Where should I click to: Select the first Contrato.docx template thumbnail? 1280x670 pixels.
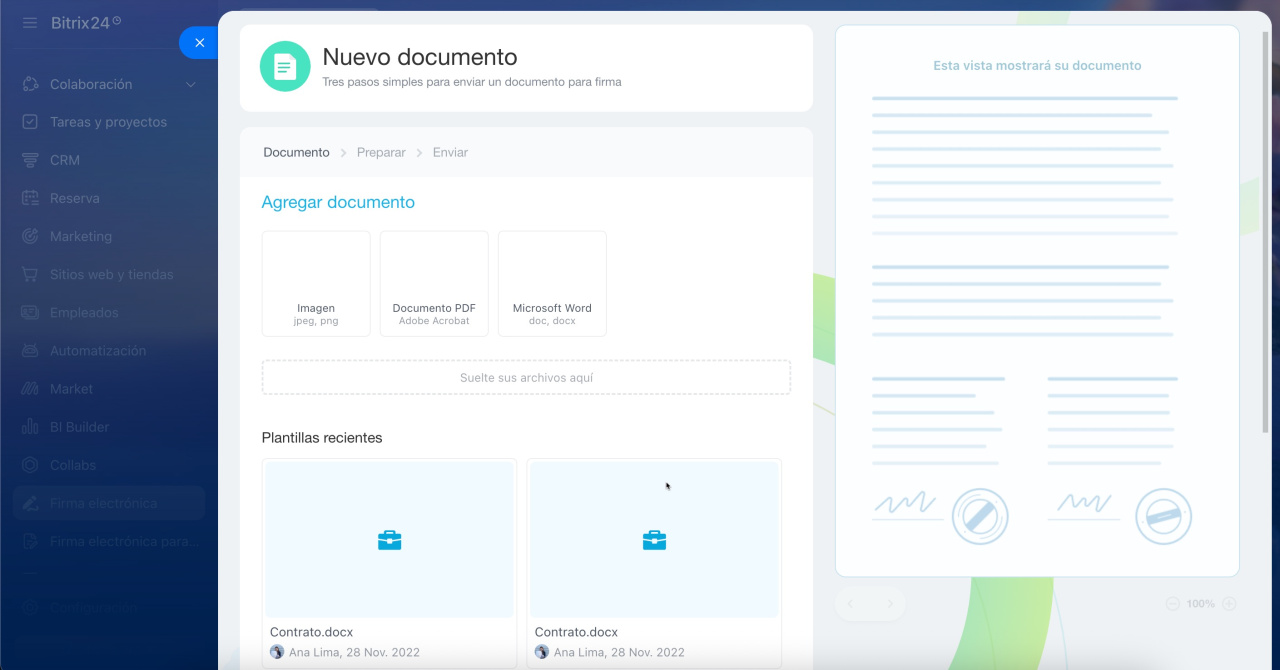[x=389, y=540]
